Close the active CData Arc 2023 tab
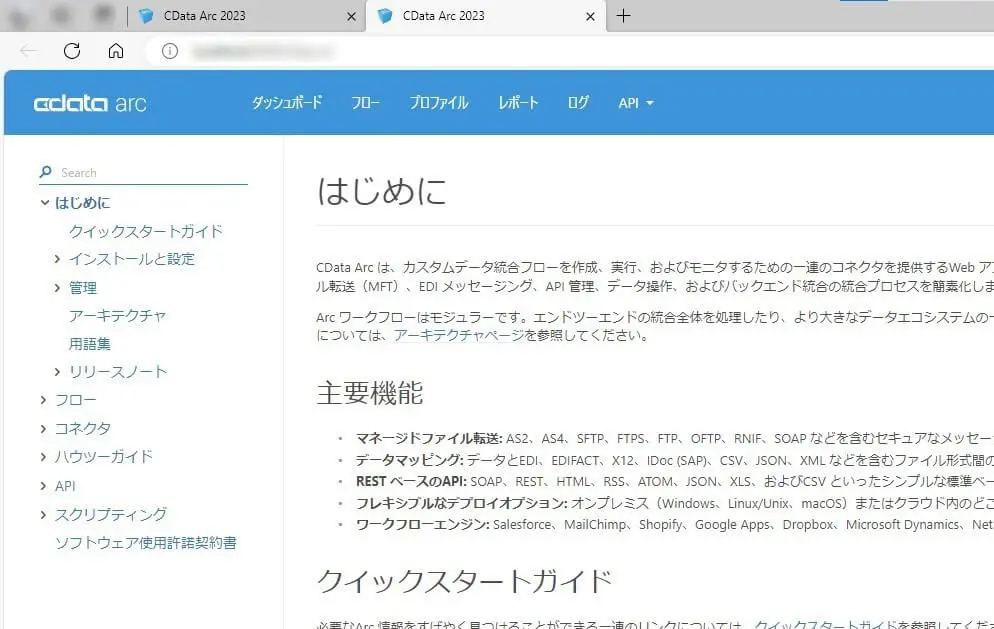 (590, 16)
